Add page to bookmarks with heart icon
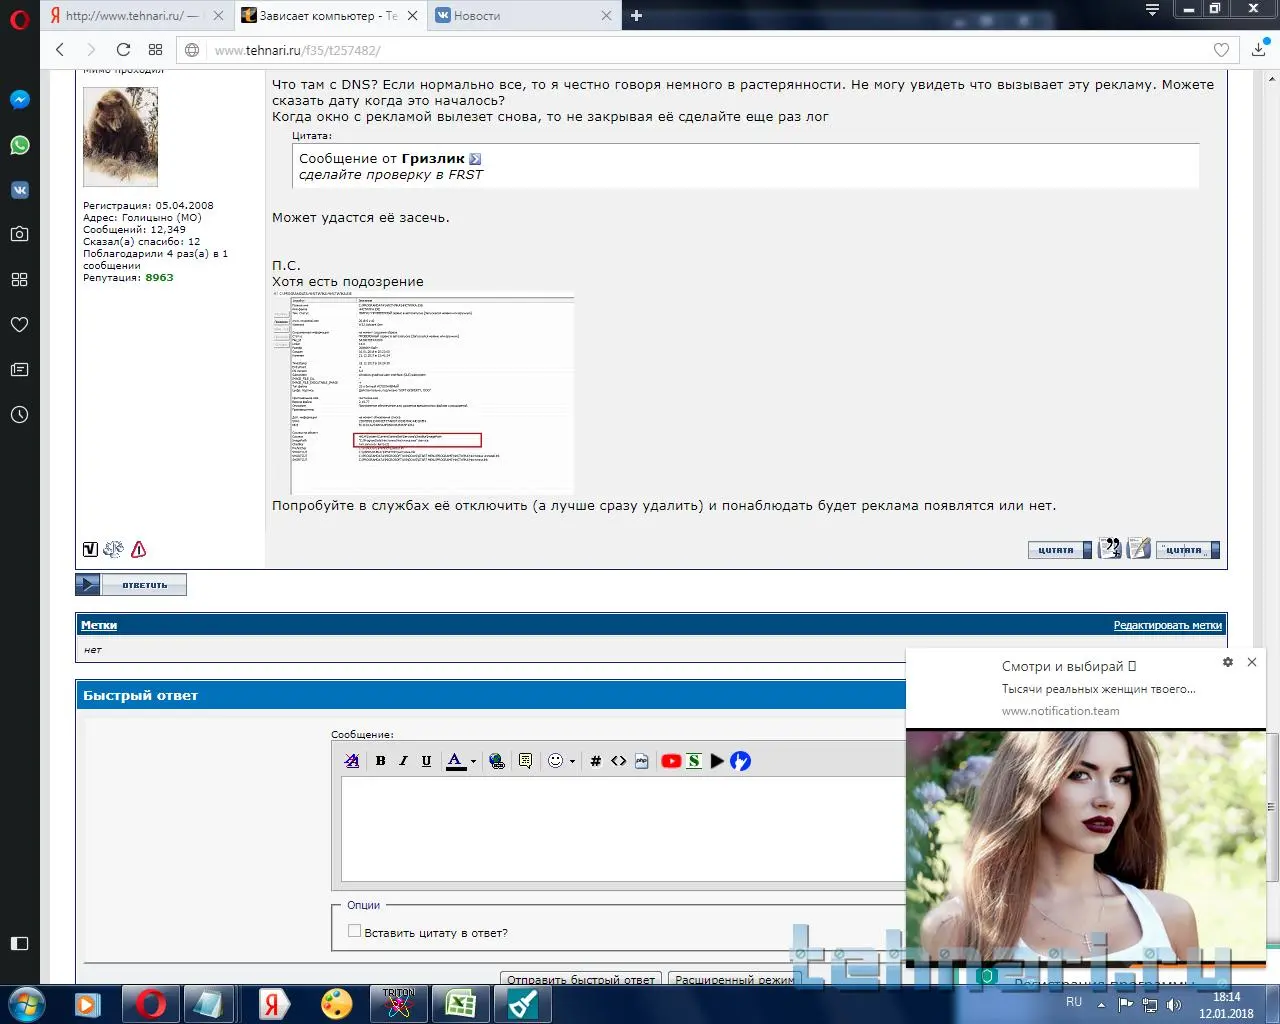Screen dimensions: 1280x1024 pyautogui.click(x=1221, y=50)
